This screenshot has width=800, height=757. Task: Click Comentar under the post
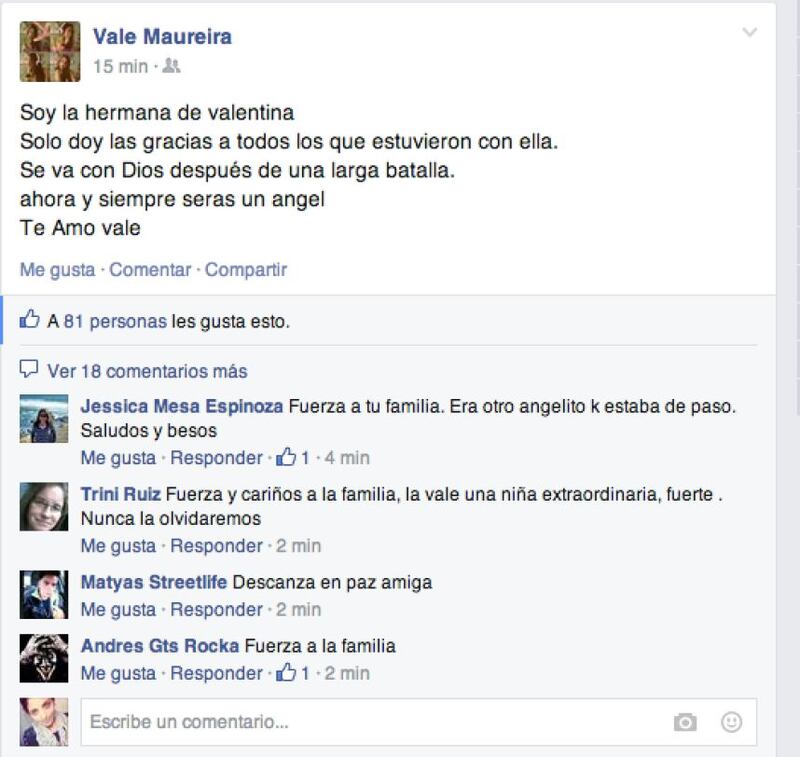pyautogui.click(x=150, y=269)
